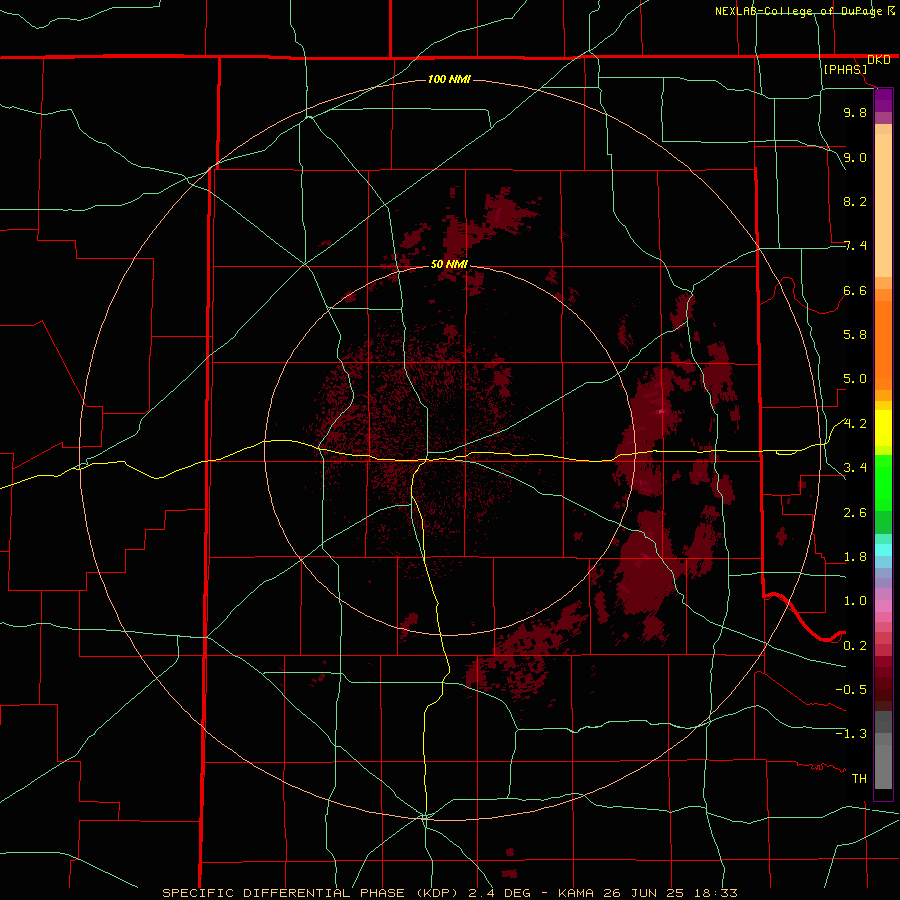
Task: Pick the pink band of the color bar
Action: click(x=883, y=606)
